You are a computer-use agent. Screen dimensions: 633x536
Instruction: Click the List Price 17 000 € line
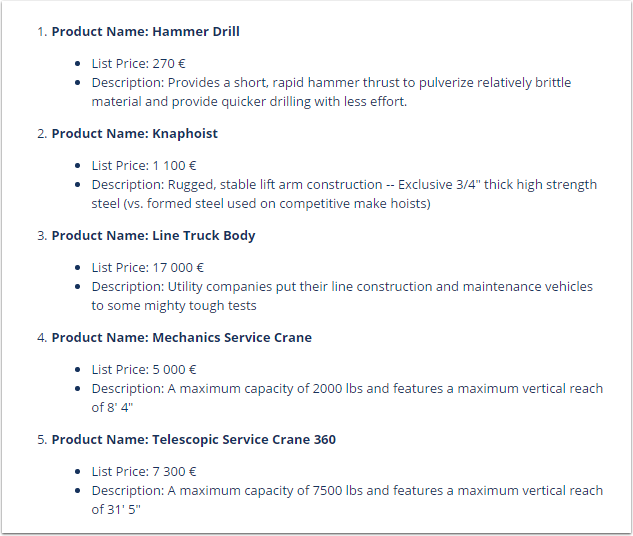click(148, 268)
